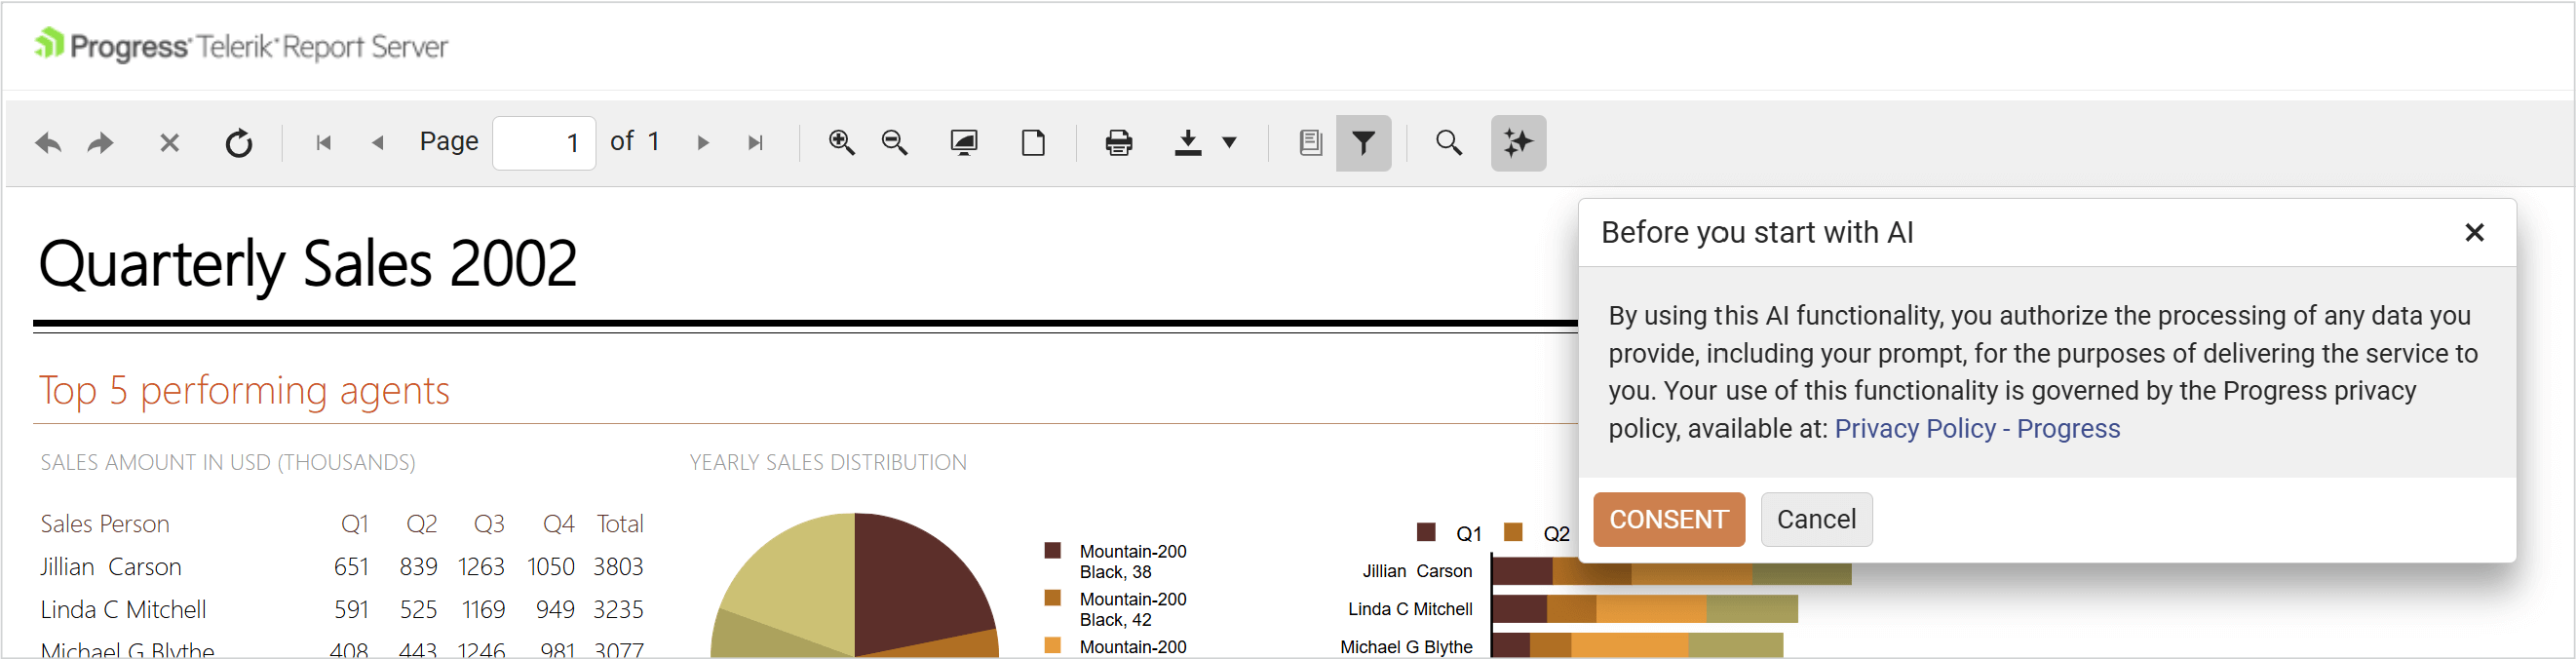Click the navigate back in history icon
The image size is (2576, 659).
click(47, 143)
